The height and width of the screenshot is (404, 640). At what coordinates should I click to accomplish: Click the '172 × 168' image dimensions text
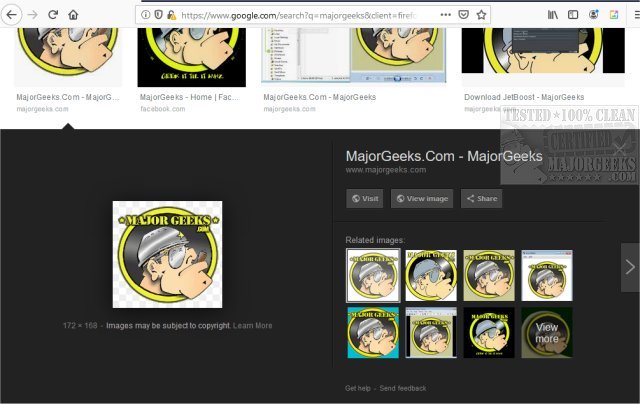[80, 326]
